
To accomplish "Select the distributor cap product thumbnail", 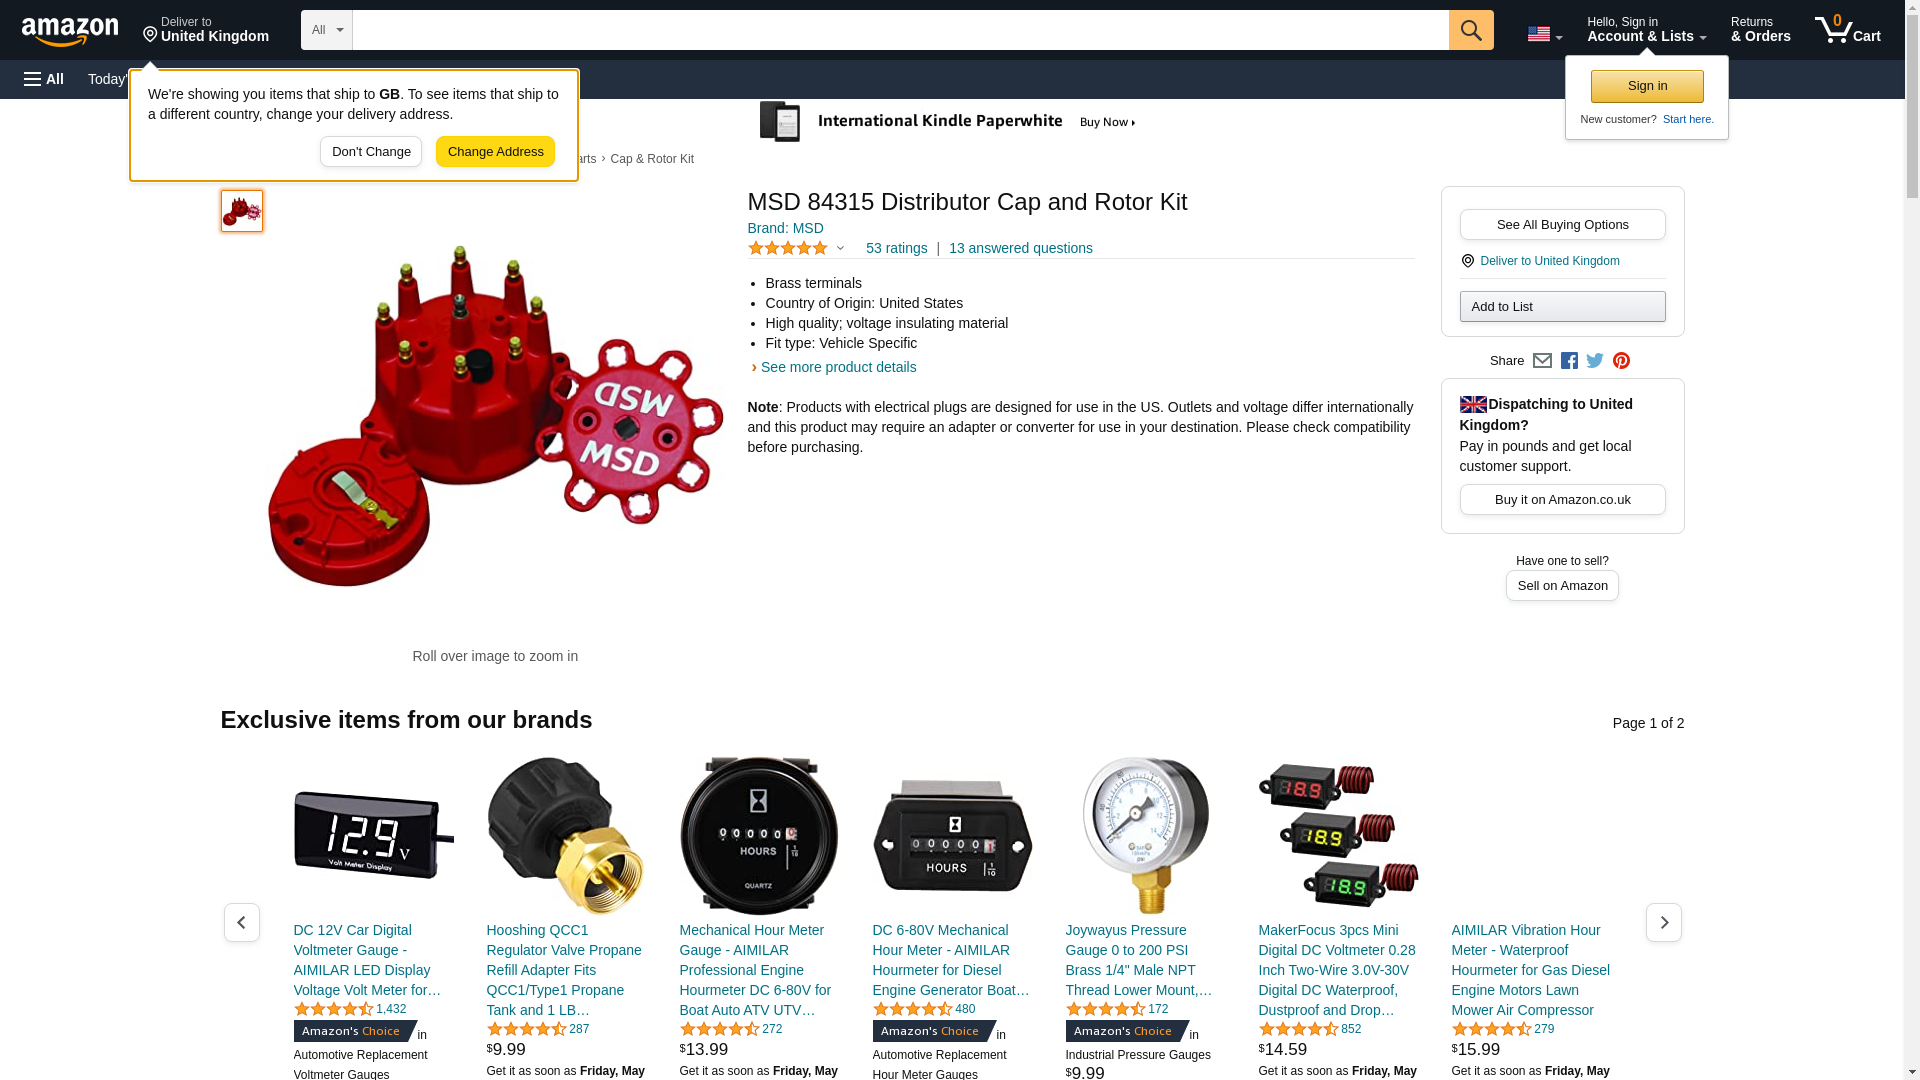I will click(242, 211).
